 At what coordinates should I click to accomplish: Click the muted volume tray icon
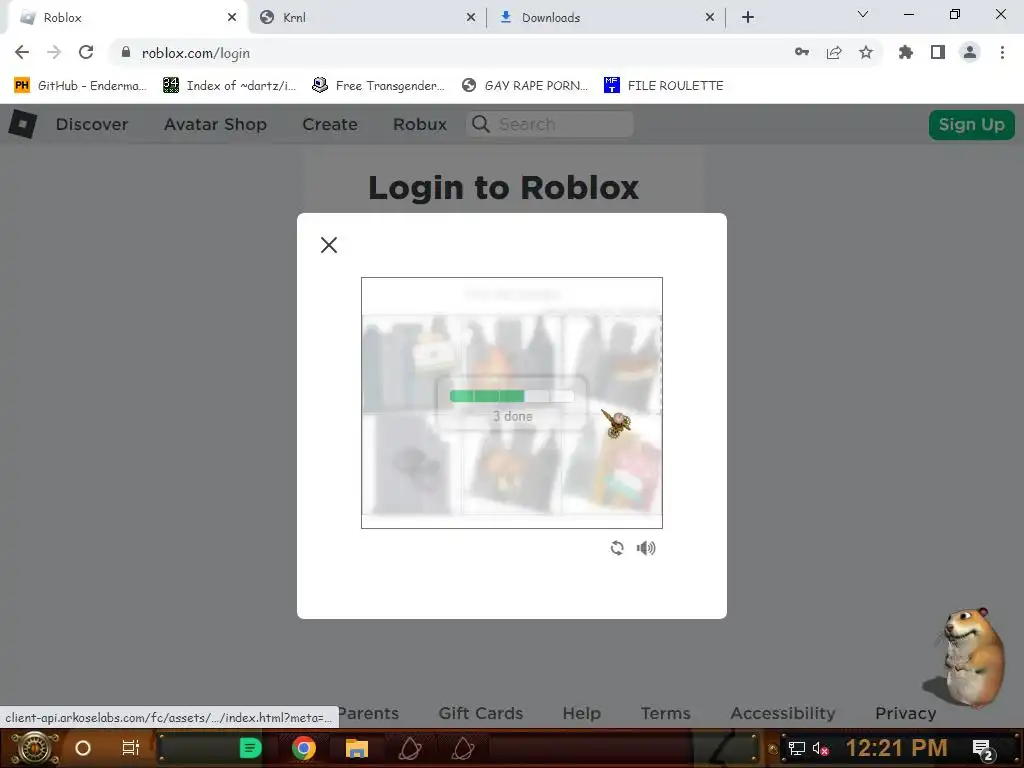[821, 748]
